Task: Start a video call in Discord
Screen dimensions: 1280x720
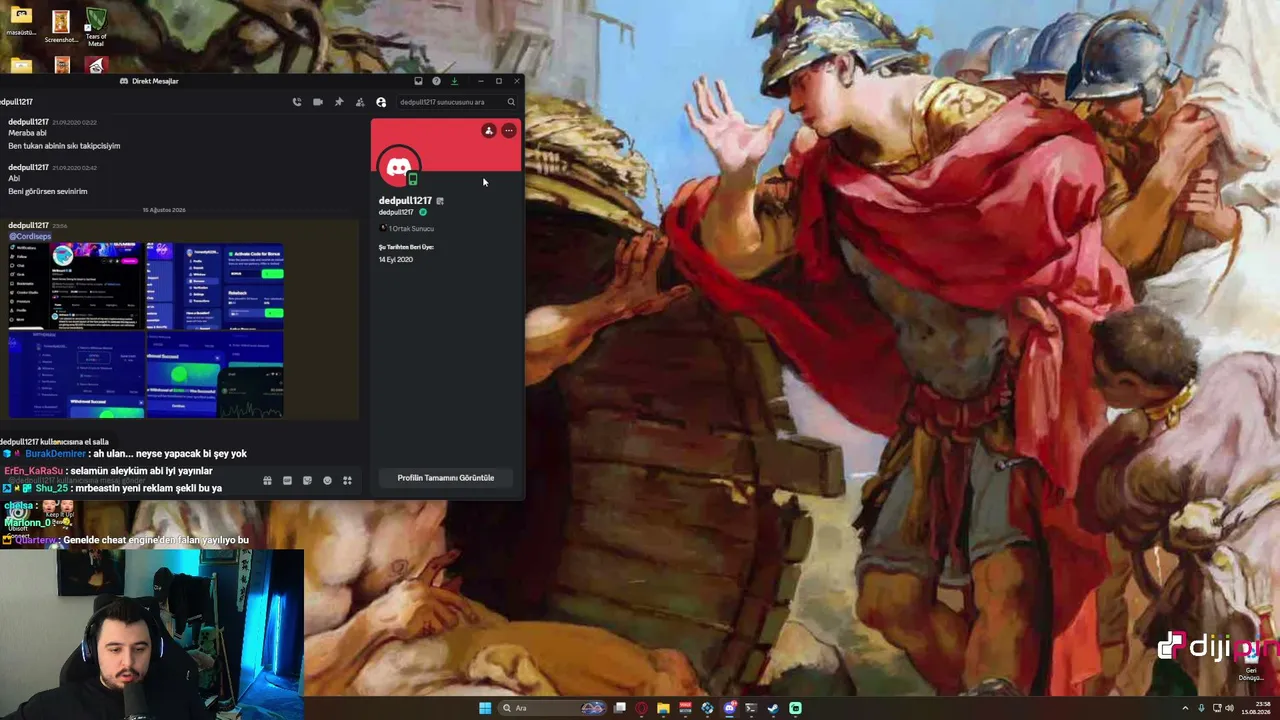Action: [x=318, y=102]
